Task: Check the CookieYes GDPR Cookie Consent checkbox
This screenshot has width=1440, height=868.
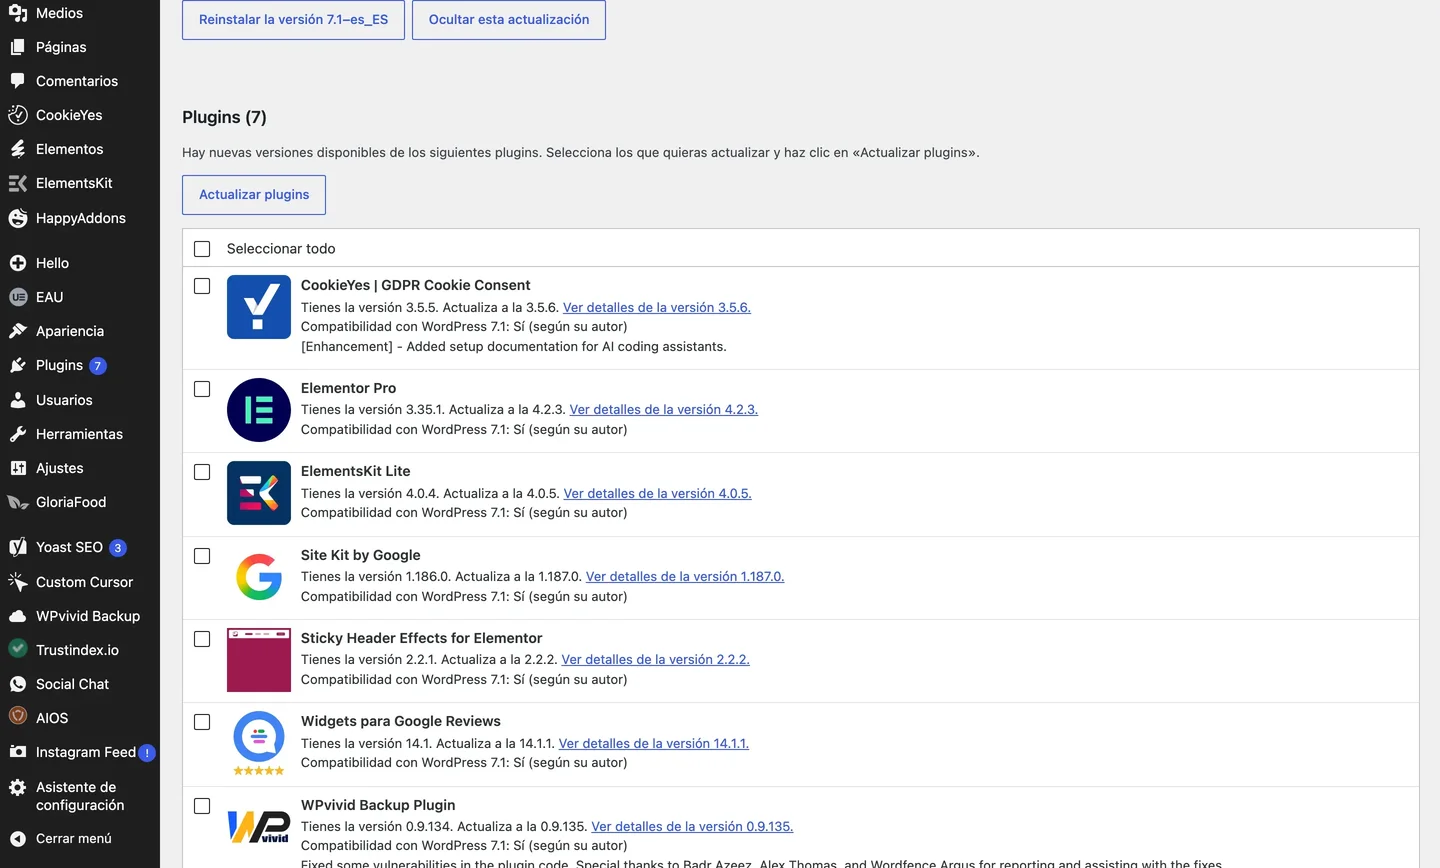Action: pyautogui.click(x=202, y=286)
